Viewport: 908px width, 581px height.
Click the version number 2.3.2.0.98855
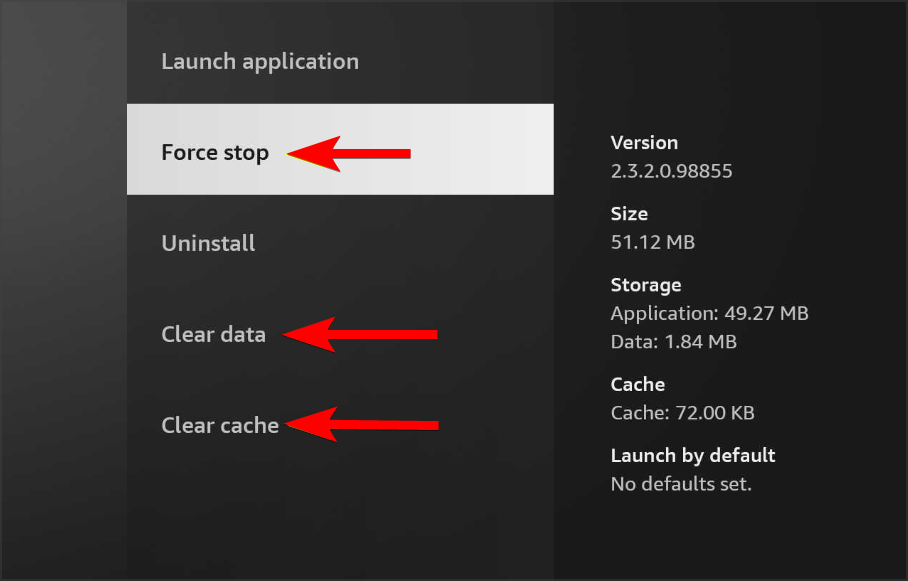(671, 171)
